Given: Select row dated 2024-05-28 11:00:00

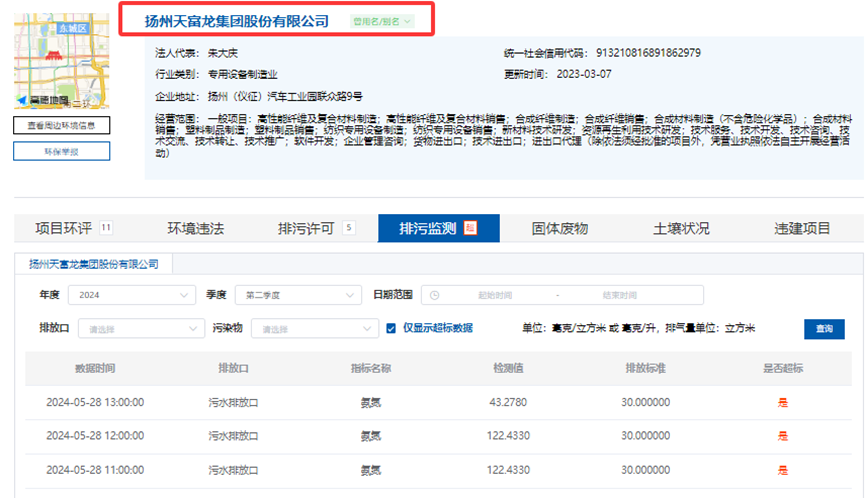Looking at the screenshot, I should point(439,470).
